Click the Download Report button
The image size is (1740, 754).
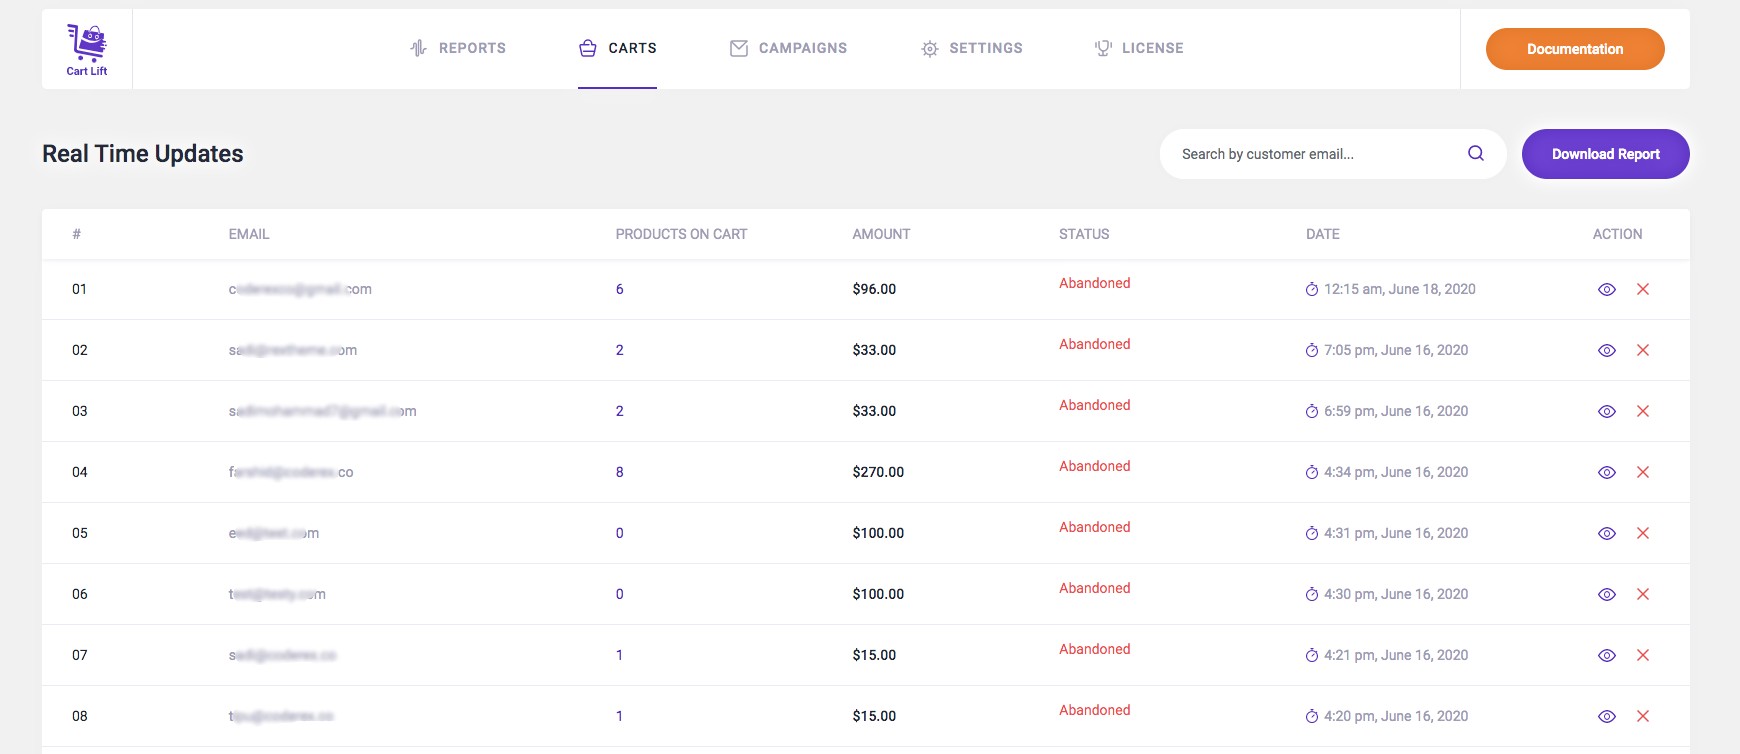coord(1606,154)
